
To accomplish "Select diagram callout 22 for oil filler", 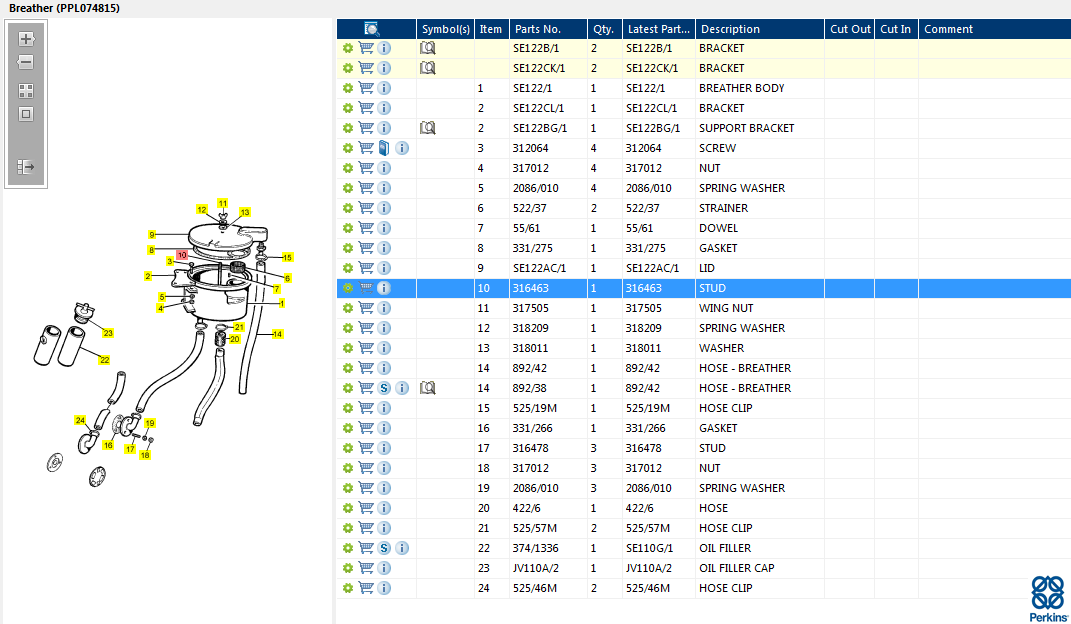I will pyautogui.click(x=105, y=360).
